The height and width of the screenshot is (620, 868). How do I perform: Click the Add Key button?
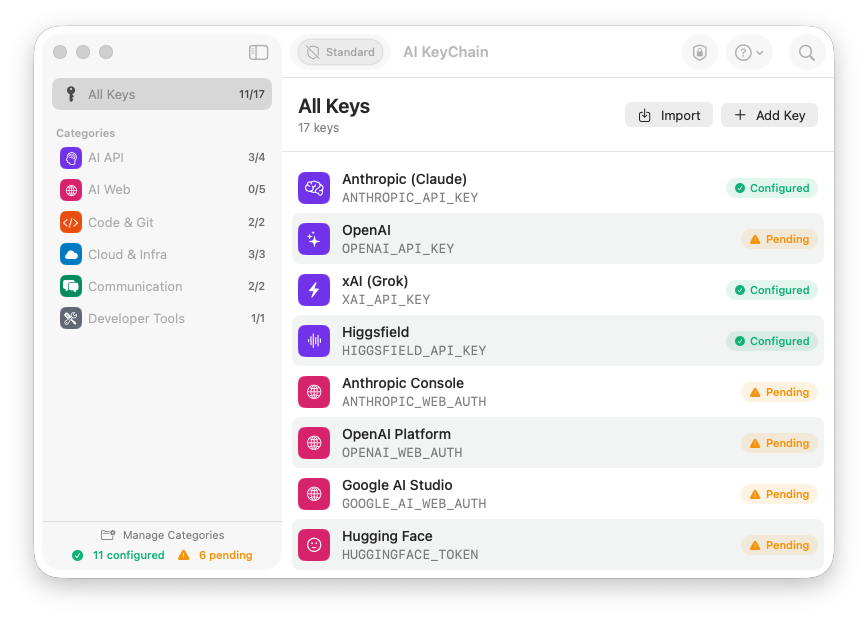tap(769, 115)
